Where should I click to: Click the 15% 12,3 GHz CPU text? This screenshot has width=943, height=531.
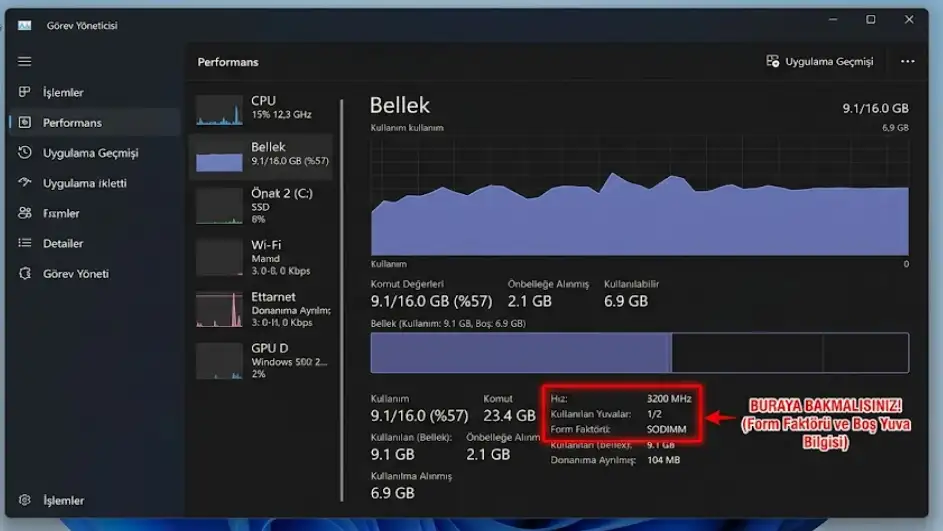[281, 114]
